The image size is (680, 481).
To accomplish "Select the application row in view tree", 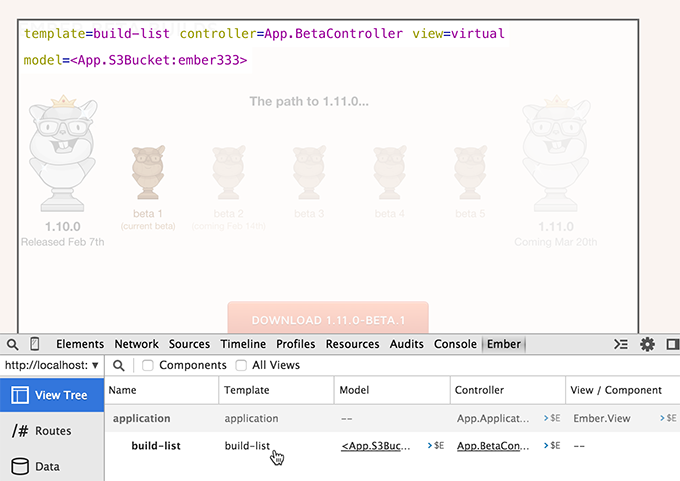I will 141,418.
